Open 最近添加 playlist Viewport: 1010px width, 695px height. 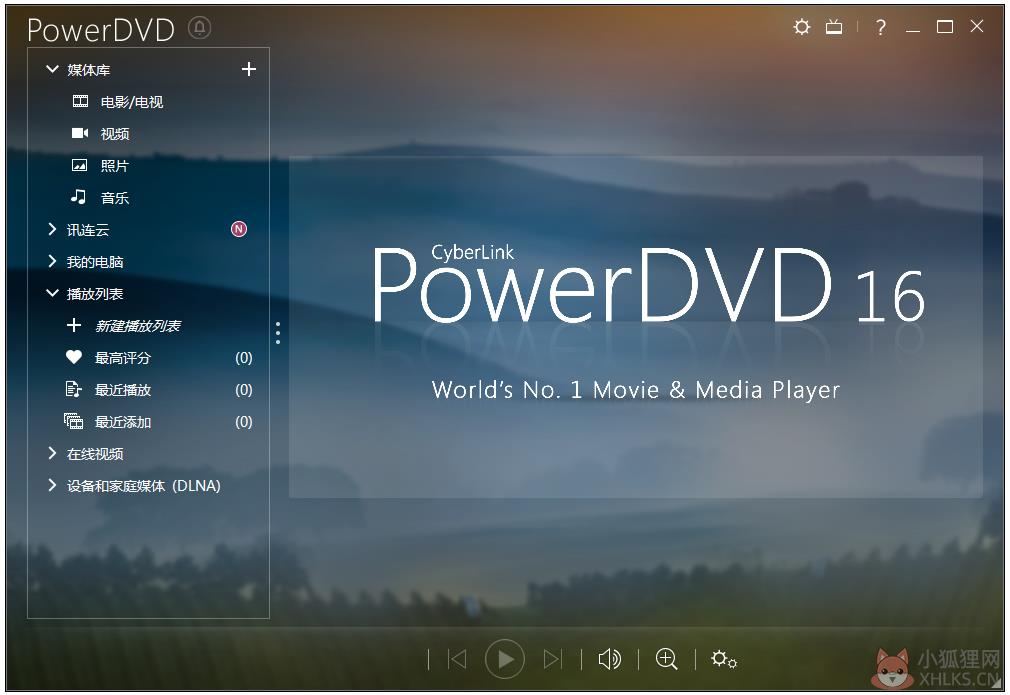point(123,422)
